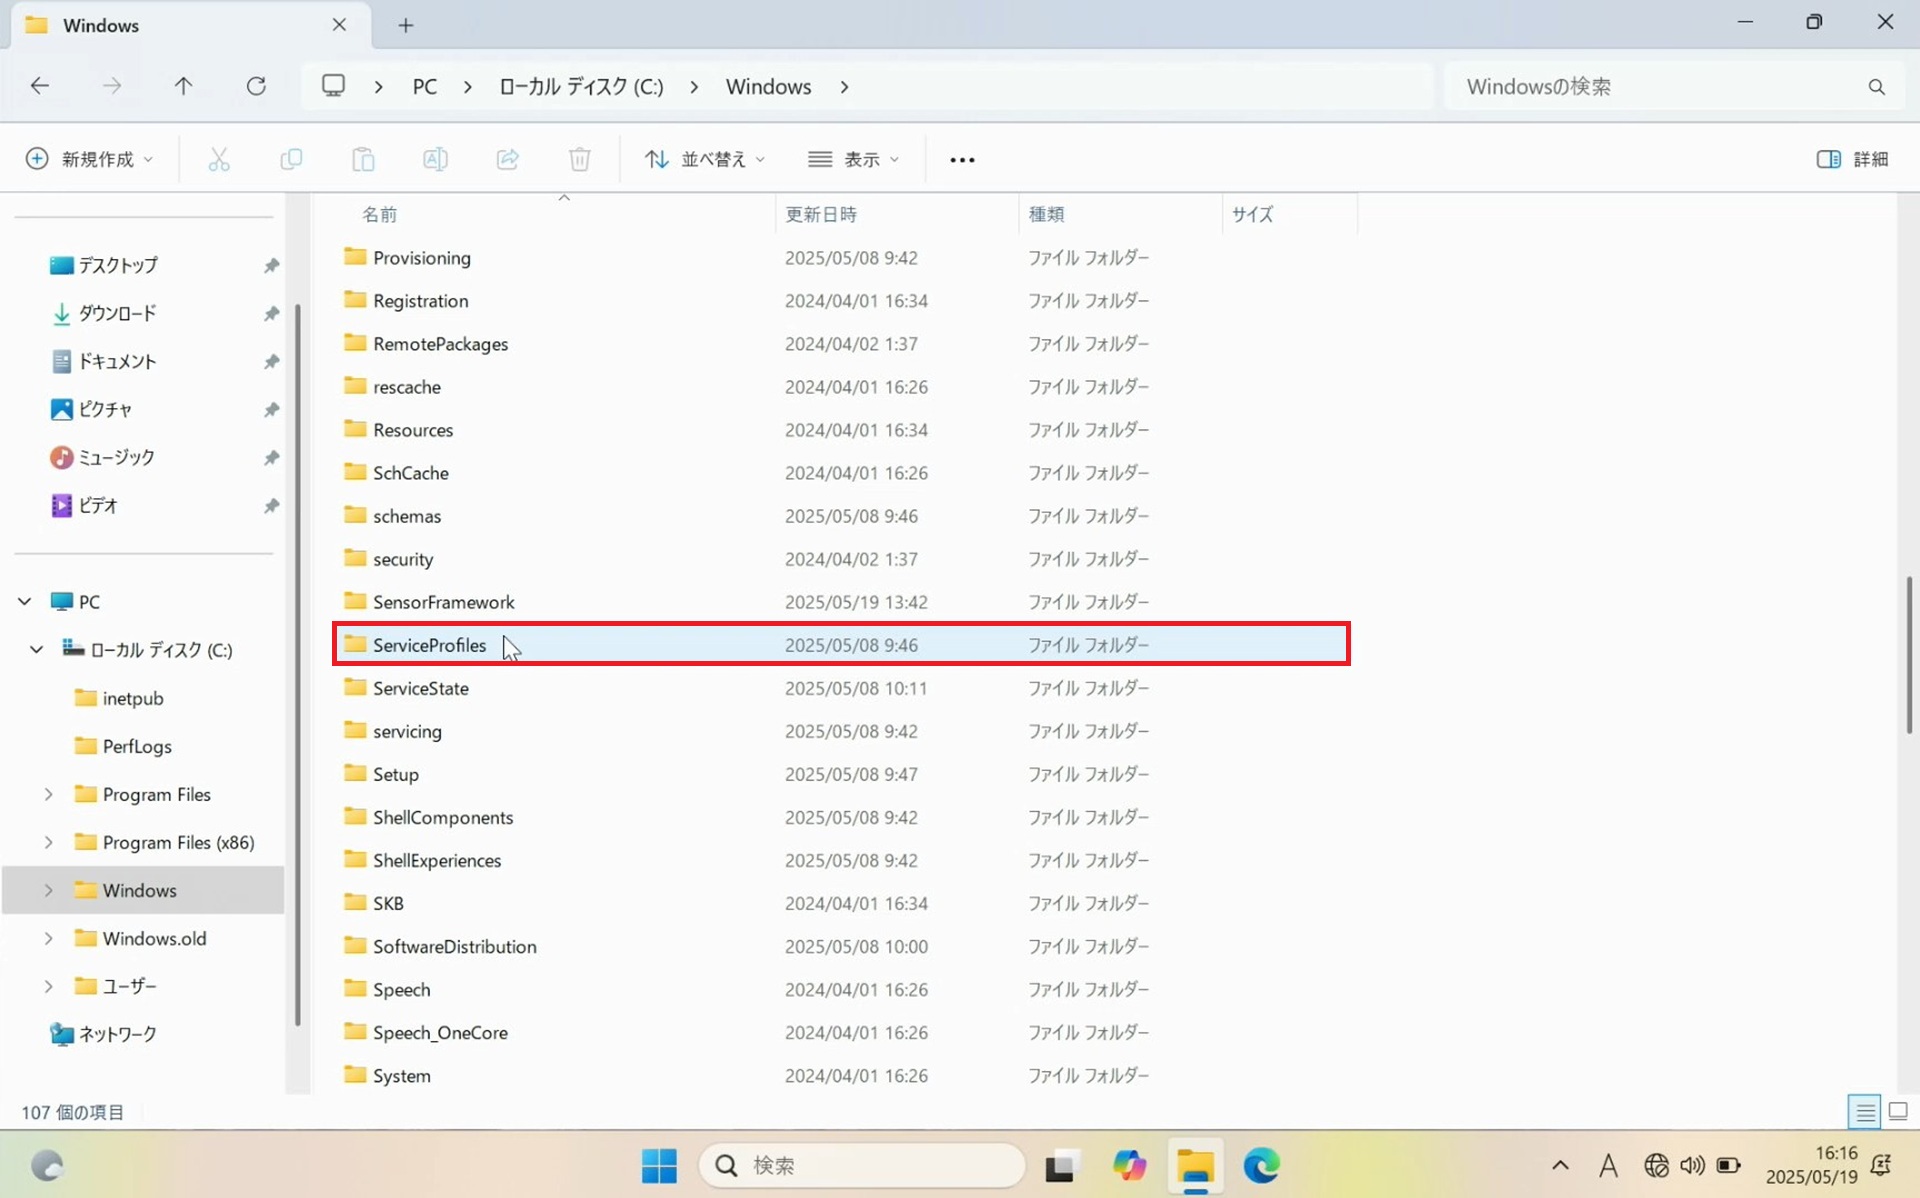Show hidden system tray icons
The image size is (1920, 1198).
click(1560, 1166)
